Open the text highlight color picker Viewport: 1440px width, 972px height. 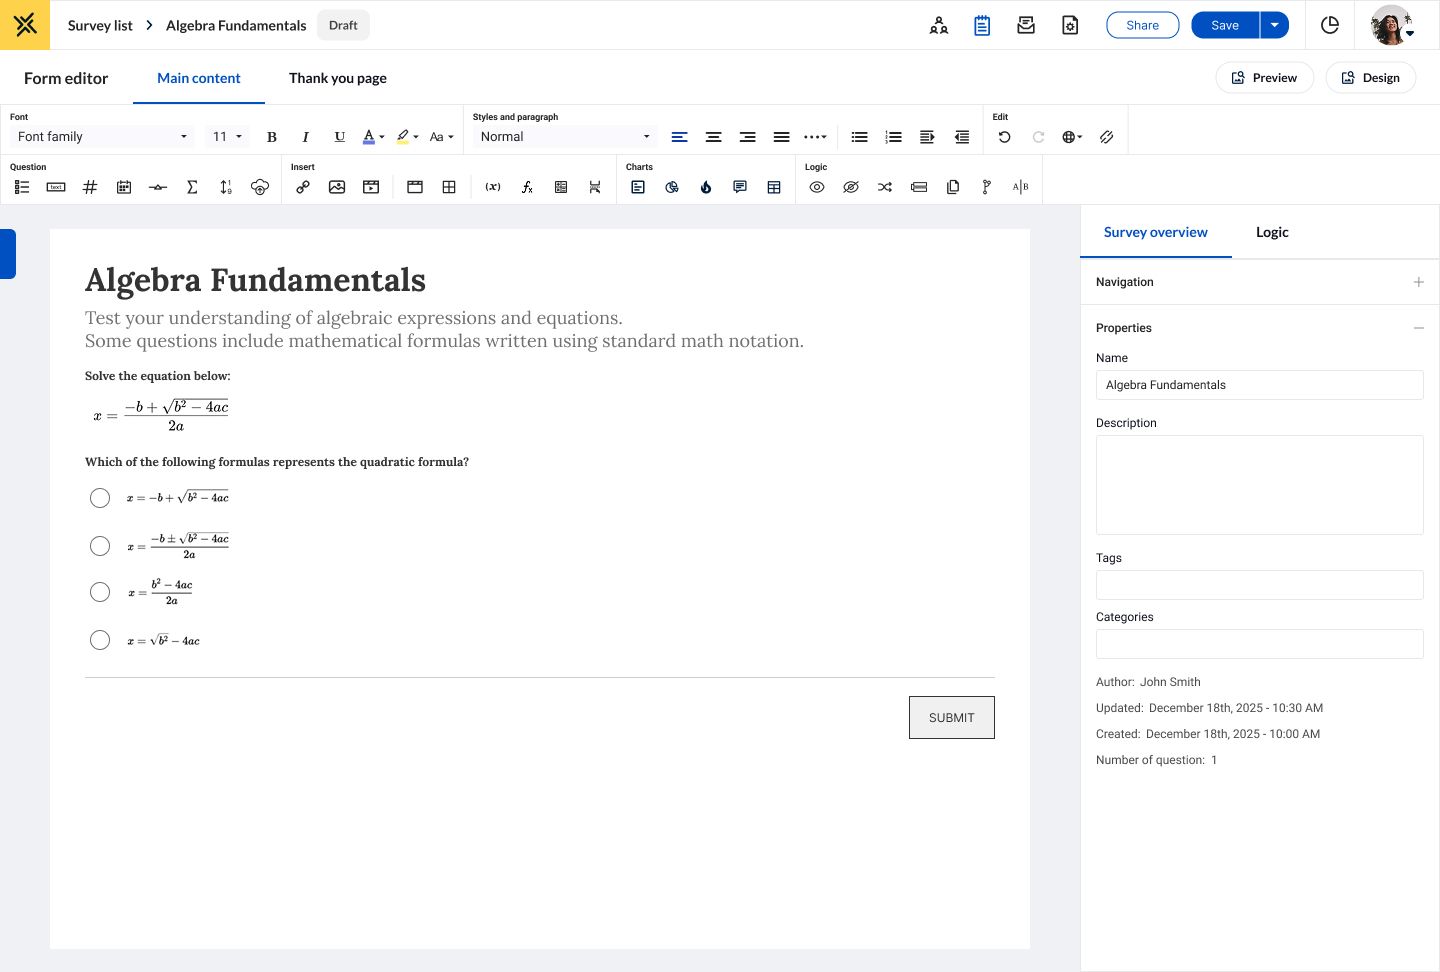(407, 137)
